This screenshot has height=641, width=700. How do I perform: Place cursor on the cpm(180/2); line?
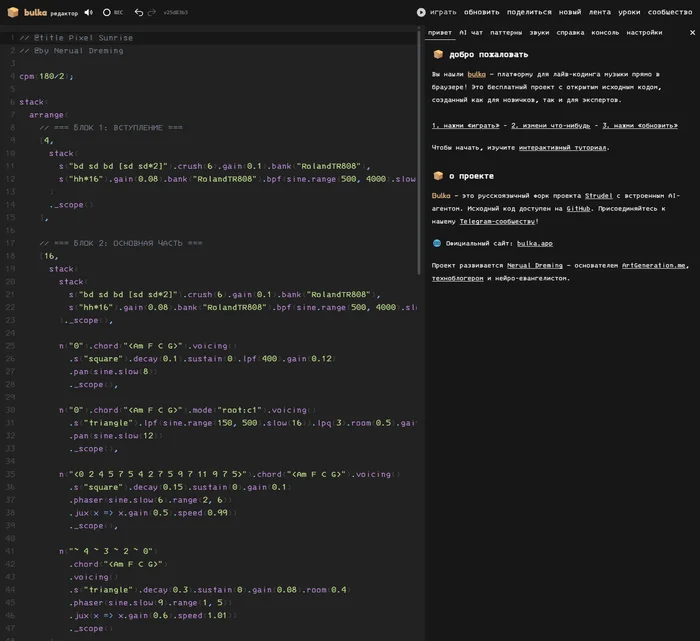[x=46, y=76]
